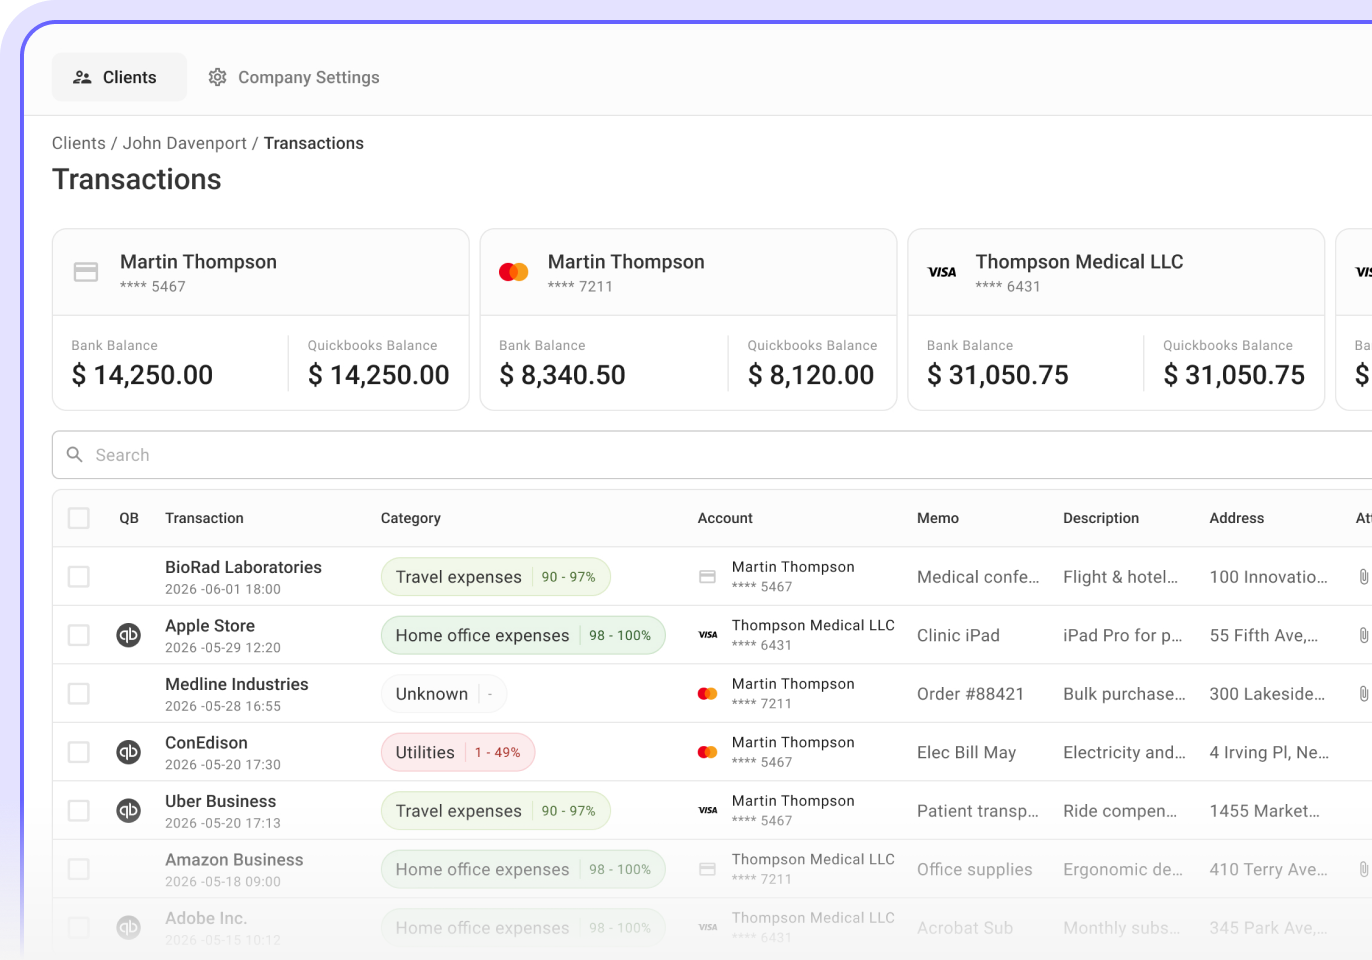Switch to the Company Settings tab

tap(294, 77)
